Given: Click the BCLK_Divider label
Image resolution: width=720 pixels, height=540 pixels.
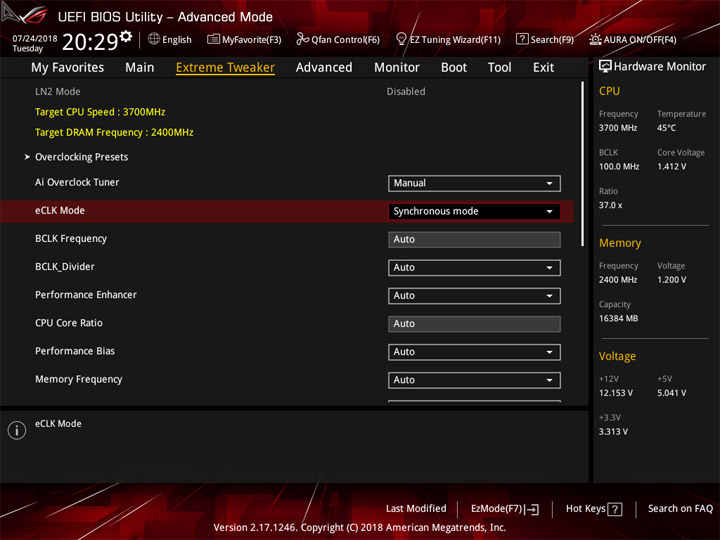Looking at the screenshot, I should [65, 267].
